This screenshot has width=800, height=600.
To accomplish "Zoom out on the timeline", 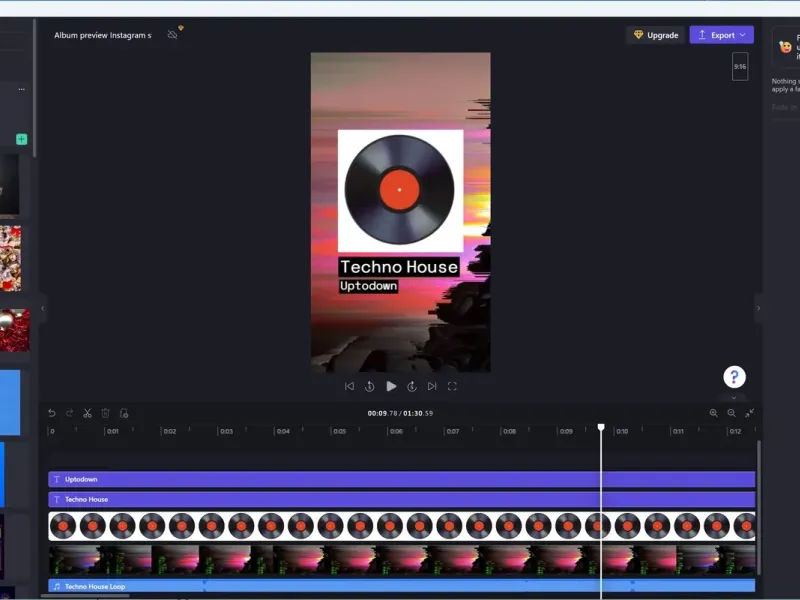I will (x=732, y=413).
